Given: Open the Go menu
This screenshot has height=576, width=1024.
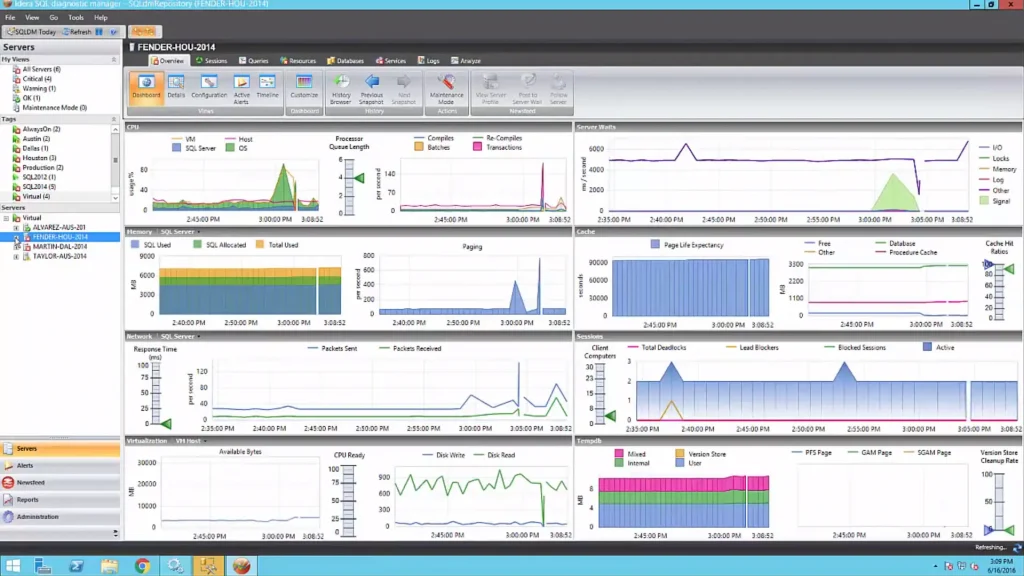Looking at the screenshot, I should pos(54,18).
